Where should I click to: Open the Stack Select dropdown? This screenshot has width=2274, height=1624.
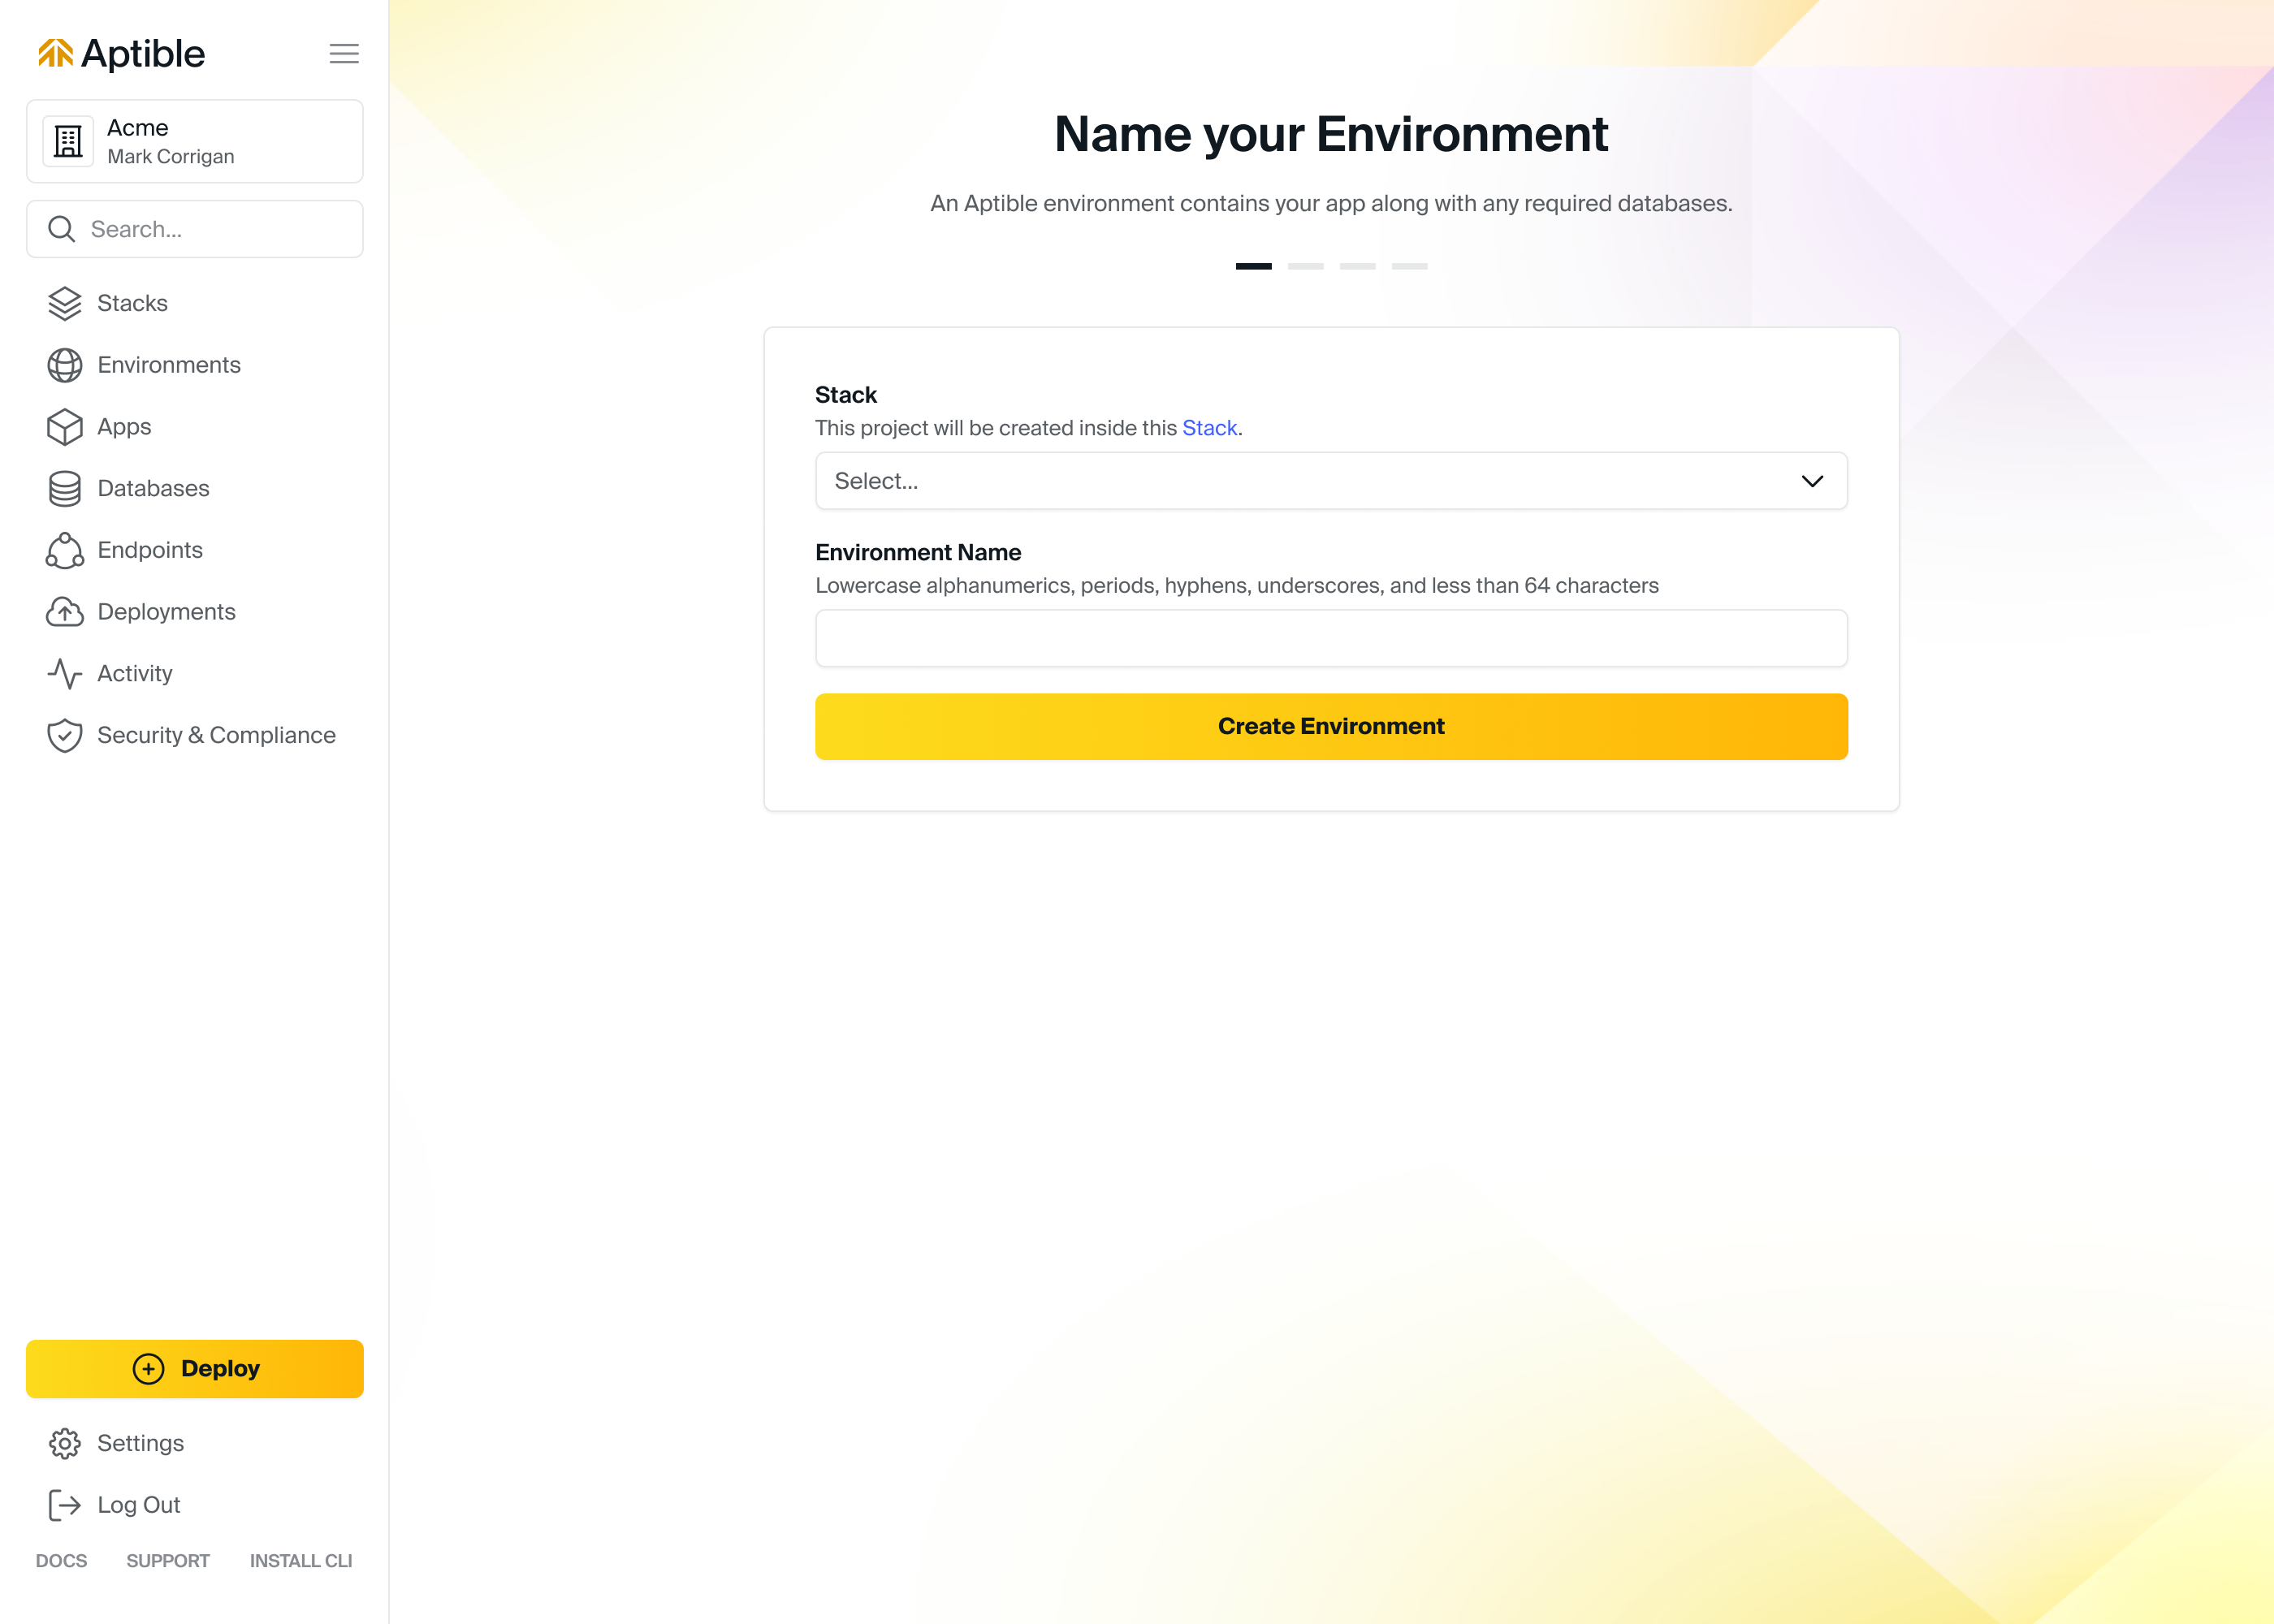point(1331,481)
